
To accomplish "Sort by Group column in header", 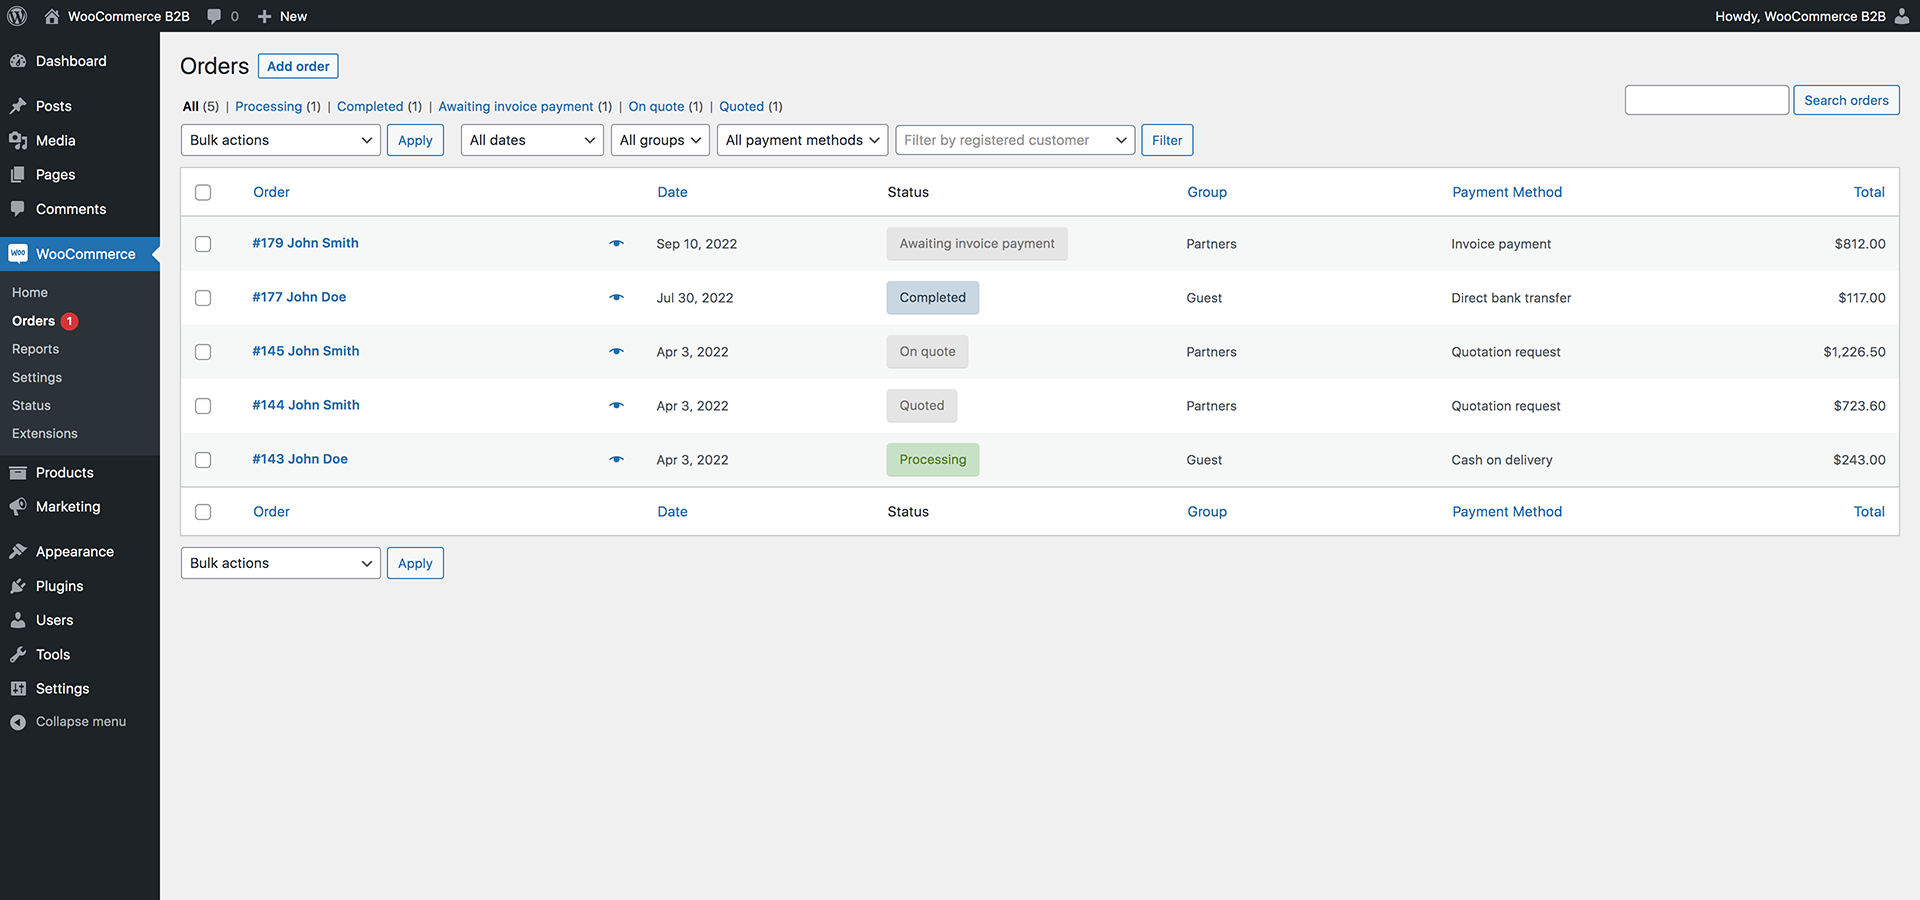I will pyautogui.click(x=1207, y=192).
